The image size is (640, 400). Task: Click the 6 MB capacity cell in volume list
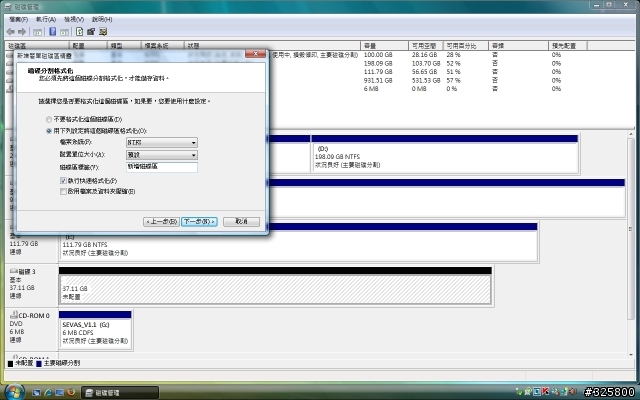[x=371, y=89]
